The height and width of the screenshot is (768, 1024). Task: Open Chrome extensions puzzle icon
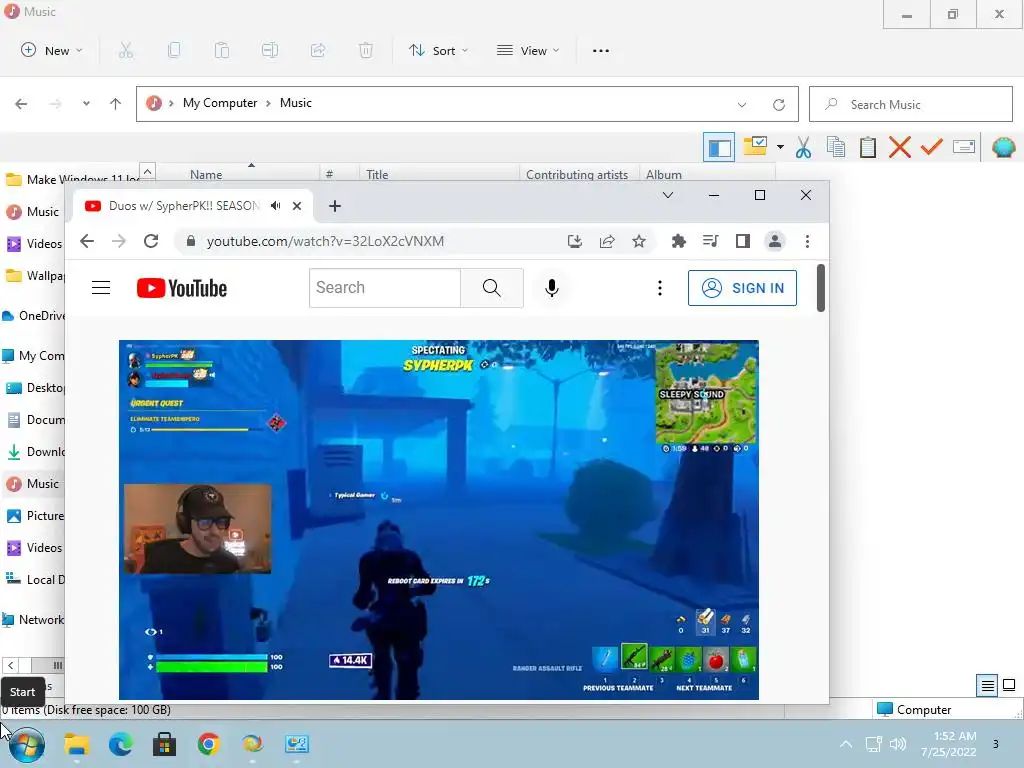pyautogui.click(x=679, y=242)
